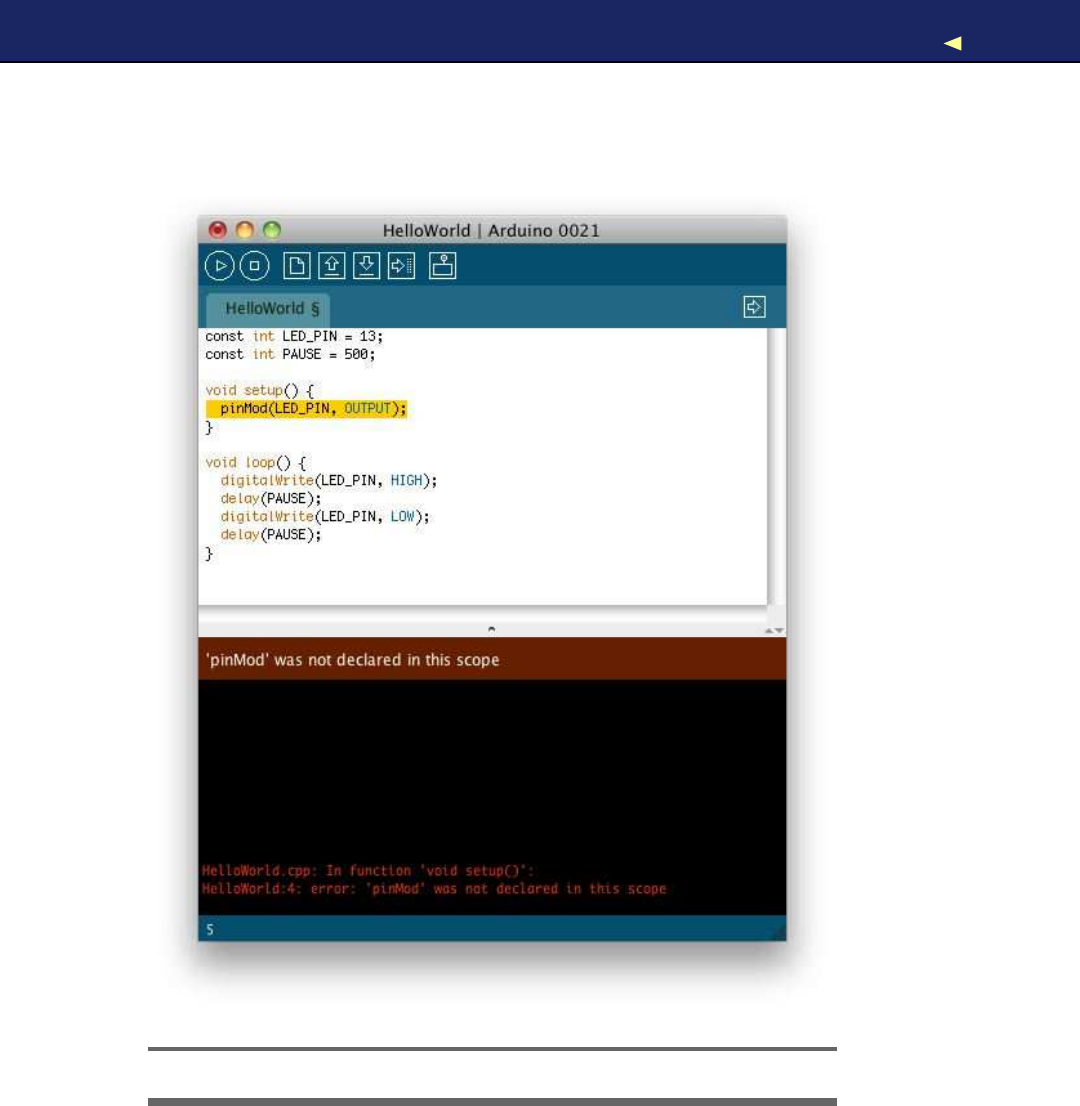Click the 'void setup() {' line
Image resolution: width=1080 pixels, height=1106 pixels.
(260, 390)
